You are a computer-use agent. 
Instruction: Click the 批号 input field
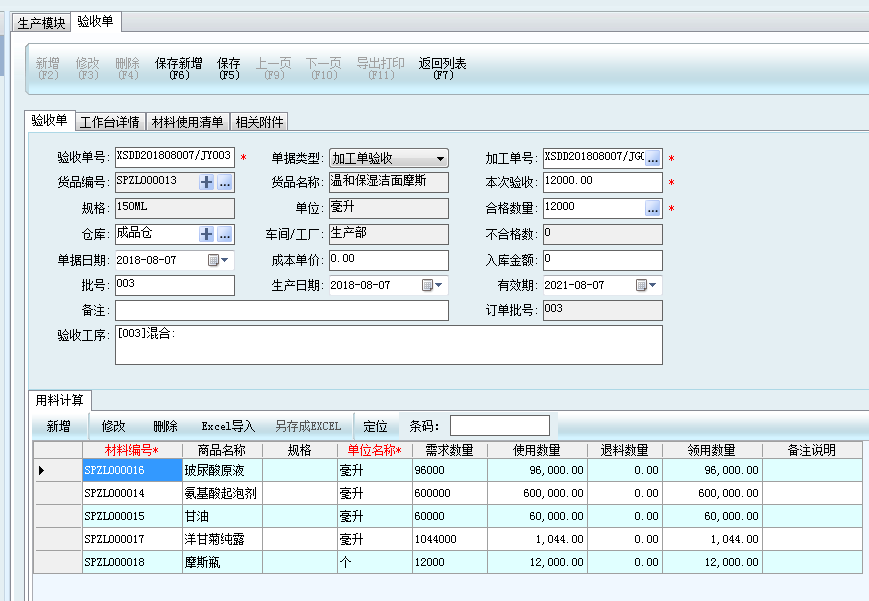click(x=175, y=285)
